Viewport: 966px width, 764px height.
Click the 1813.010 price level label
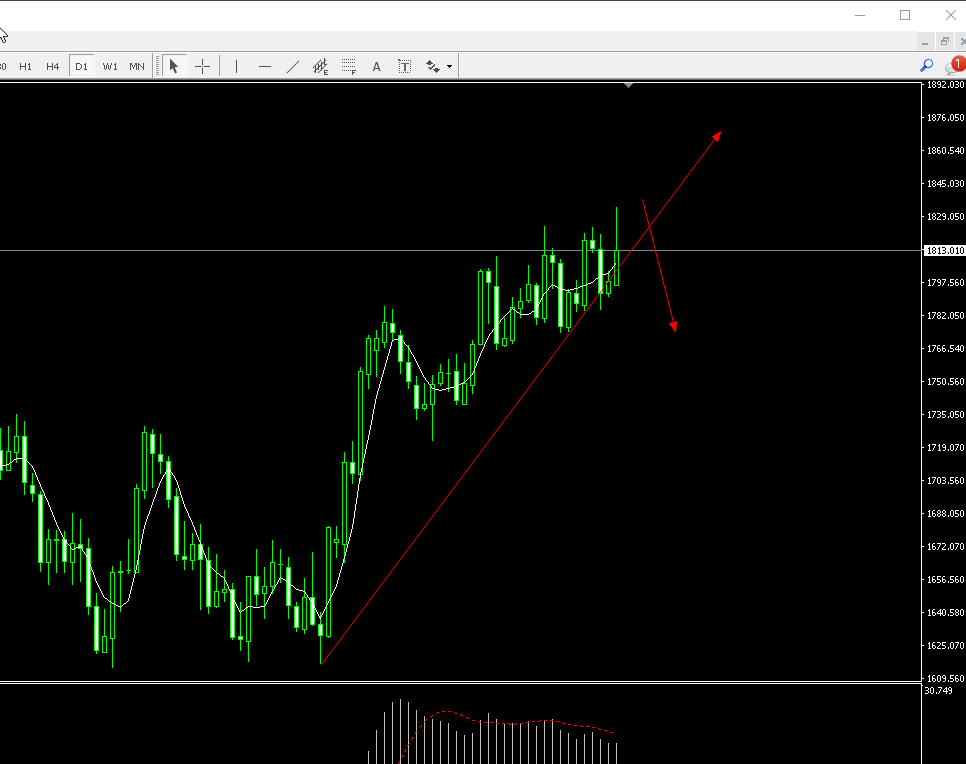944,250
